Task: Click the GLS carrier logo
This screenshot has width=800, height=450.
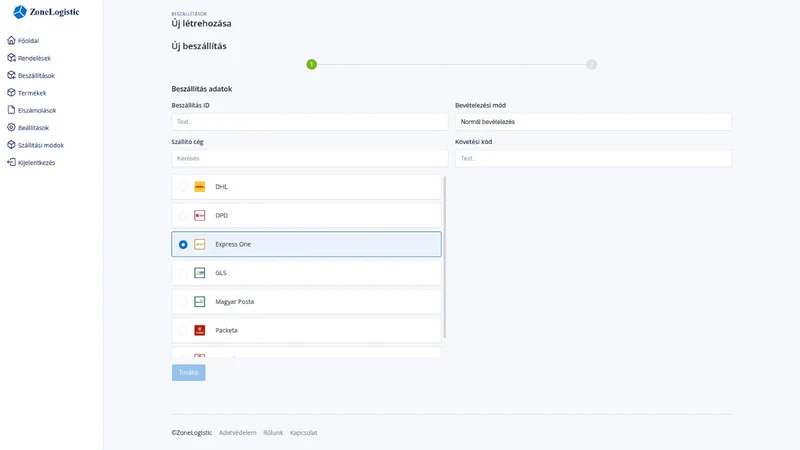Action: pos(199,273)
